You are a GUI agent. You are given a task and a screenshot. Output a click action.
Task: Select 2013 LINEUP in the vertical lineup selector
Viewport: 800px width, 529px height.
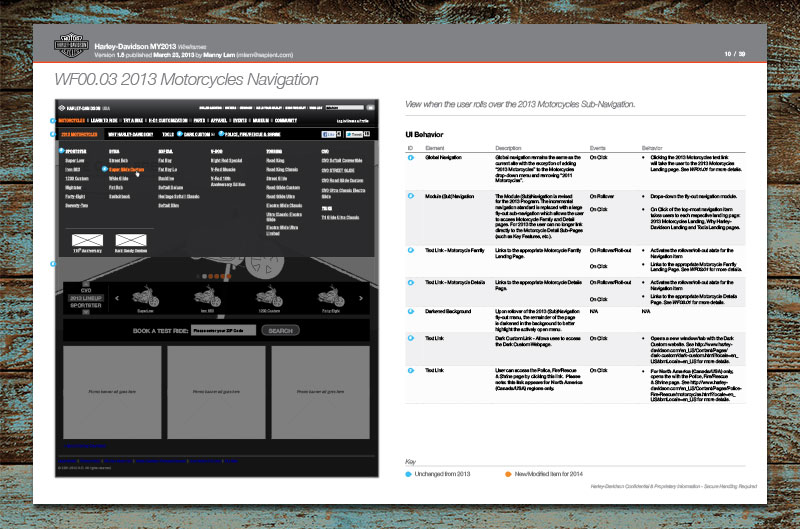pos(86,298)
